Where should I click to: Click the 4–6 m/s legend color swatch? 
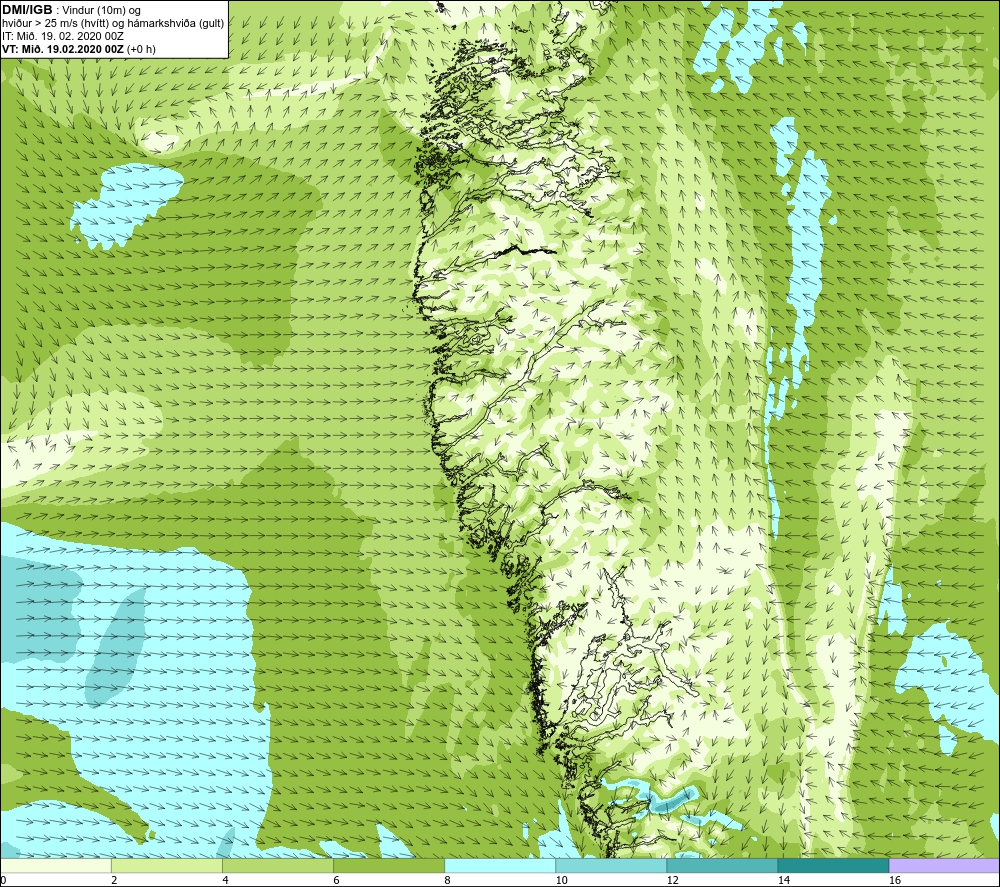click(278, 866)
